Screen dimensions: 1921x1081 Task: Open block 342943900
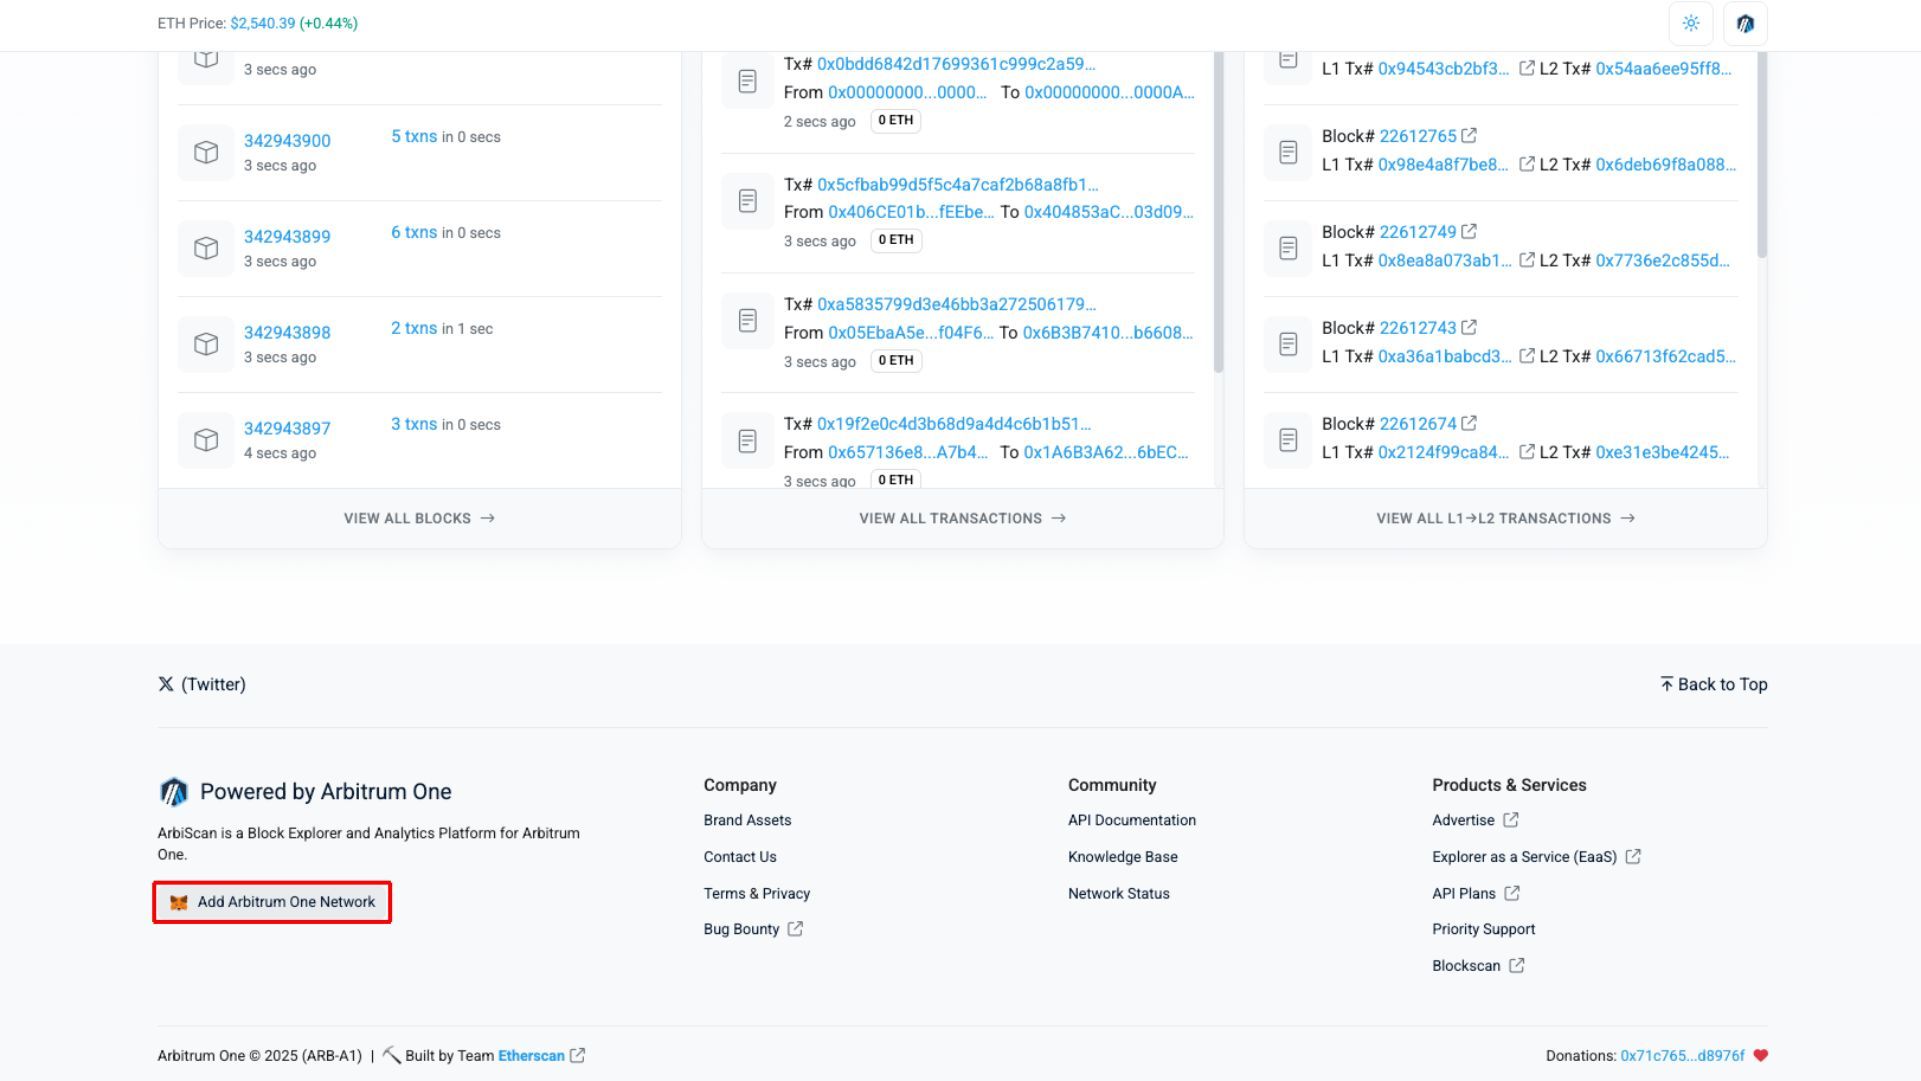point(287,141)
